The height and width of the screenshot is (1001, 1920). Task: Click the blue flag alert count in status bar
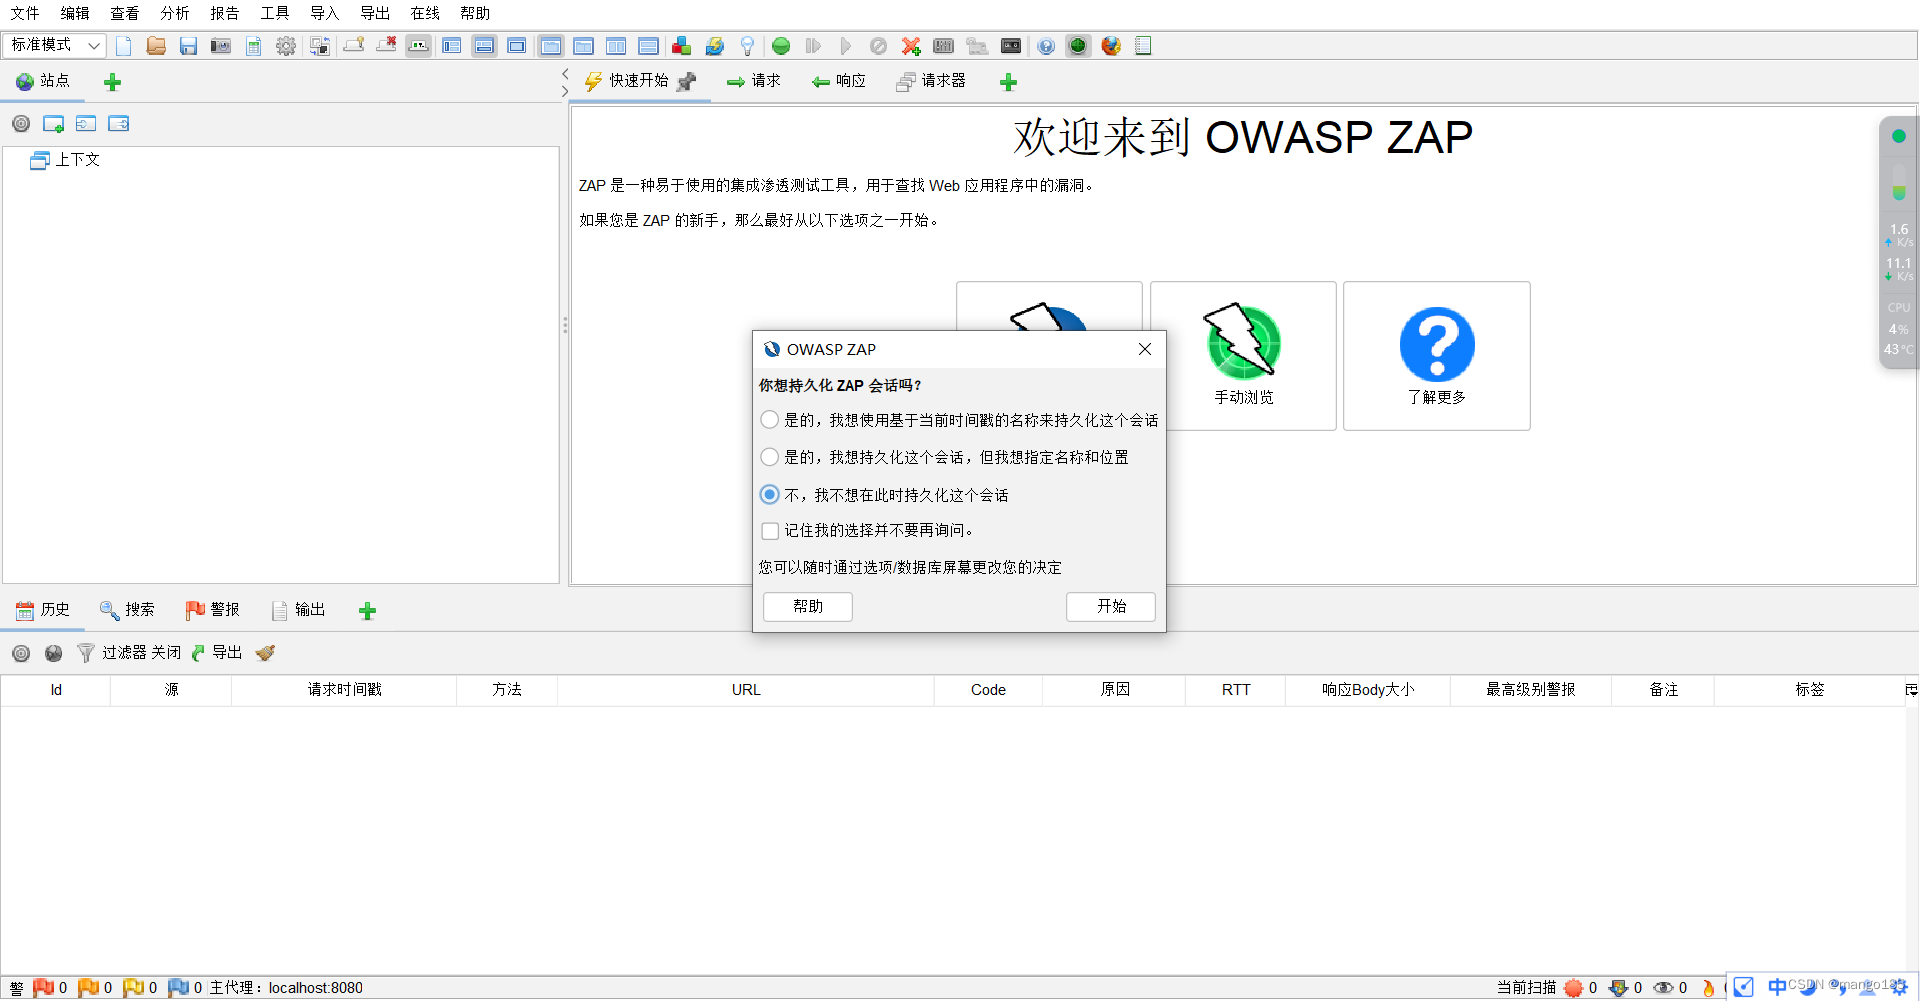point(186,988)
